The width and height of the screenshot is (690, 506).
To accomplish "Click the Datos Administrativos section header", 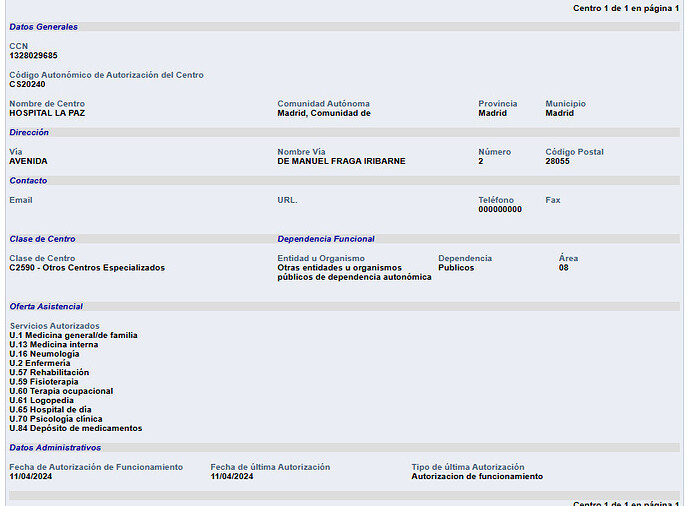I will tap(55, 448).
